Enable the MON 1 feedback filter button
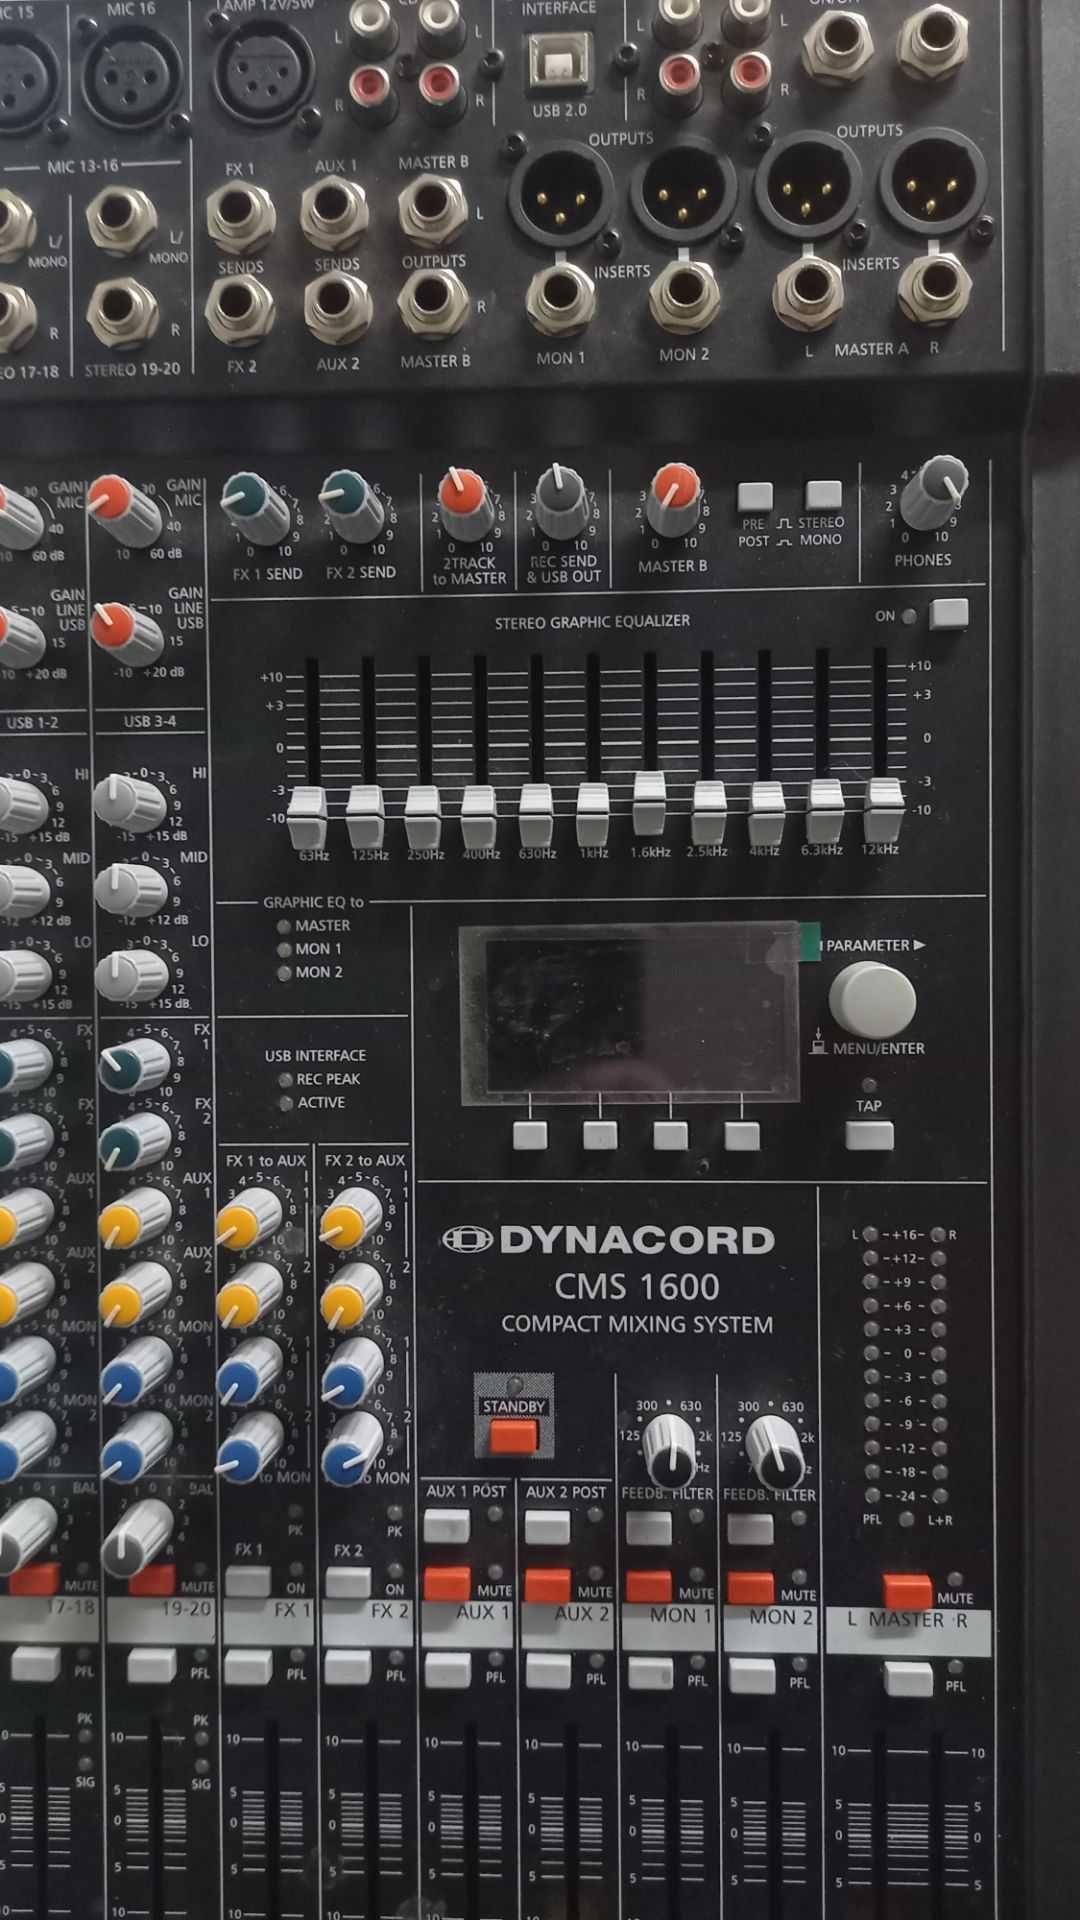 648,1528
